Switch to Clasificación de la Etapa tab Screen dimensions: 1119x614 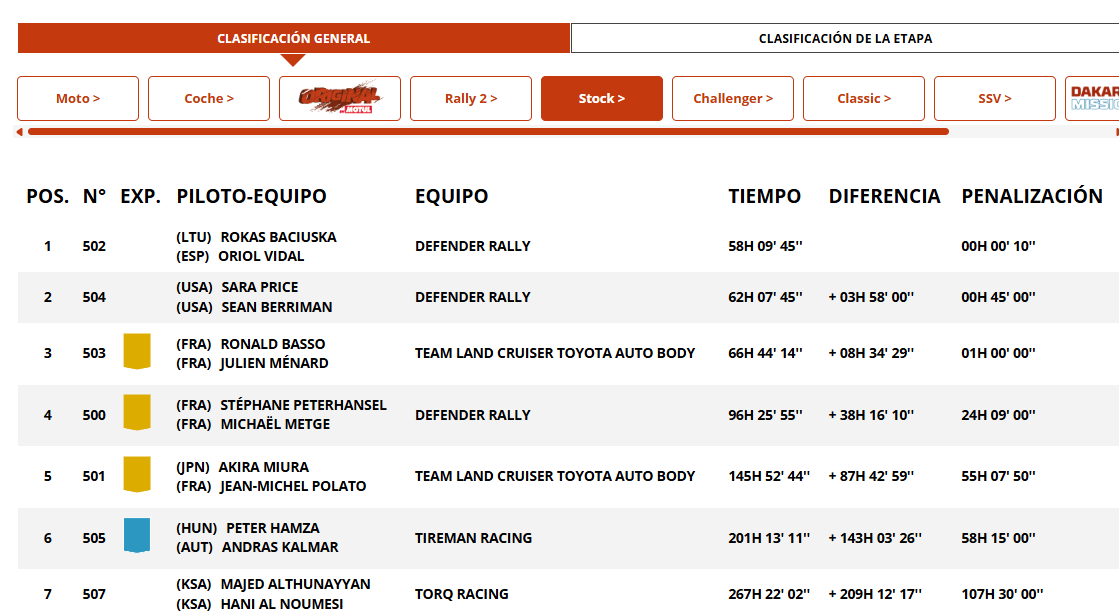coord(845,38)
